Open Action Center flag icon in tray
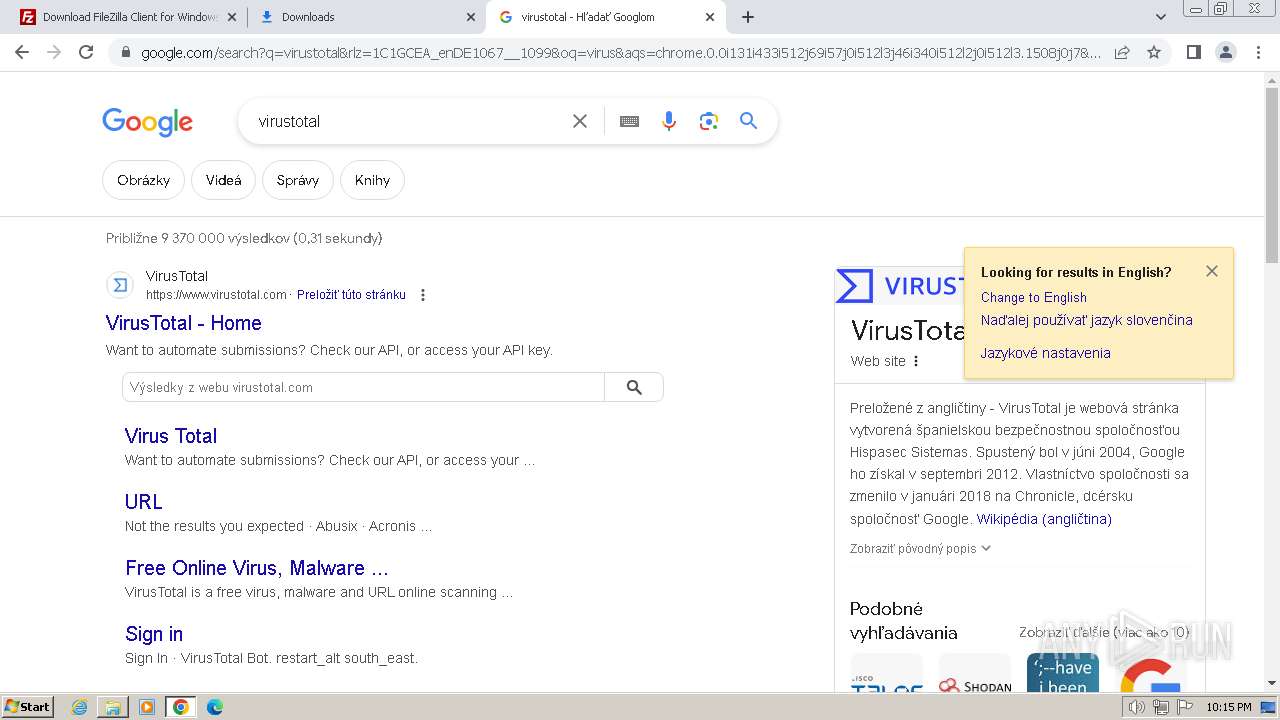1280x720 pixels. click(1184, 707)
